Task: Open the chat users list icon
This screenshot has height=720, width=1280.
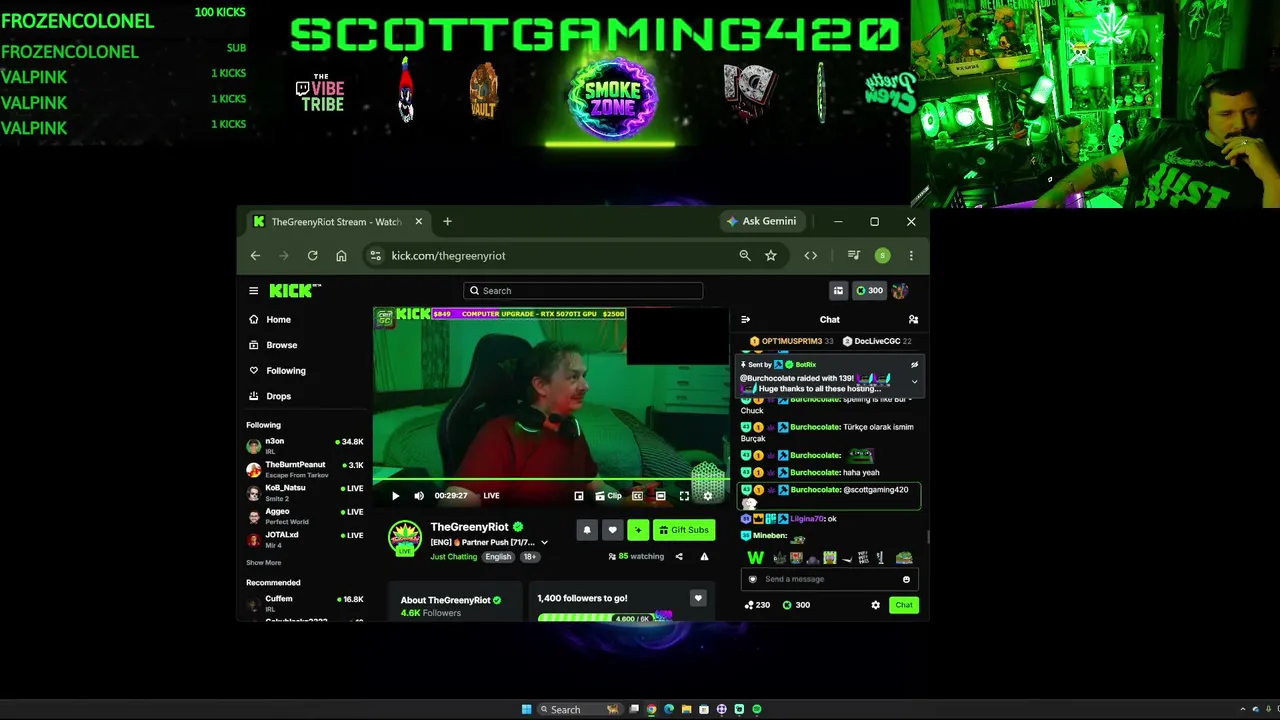Action: pos(913,320)
